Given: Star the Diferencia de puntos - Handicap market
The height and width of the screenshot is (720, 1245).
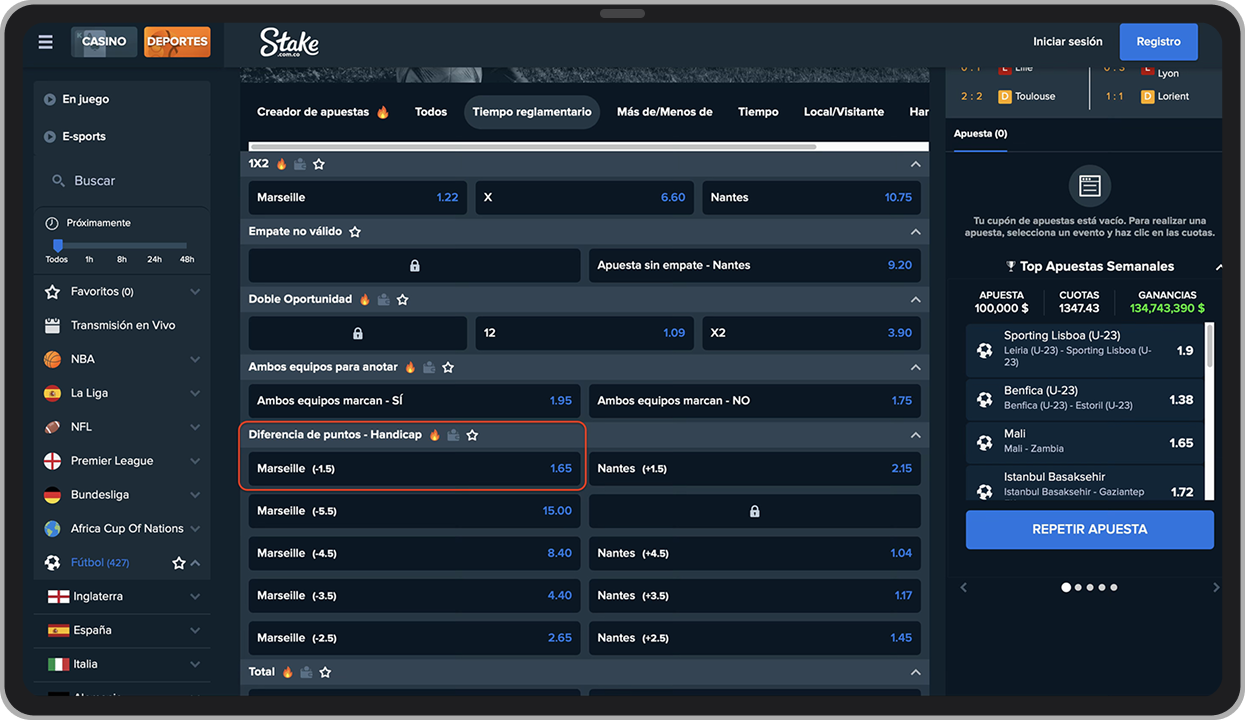Looking at the screenshot, I should tap(472, 434).
